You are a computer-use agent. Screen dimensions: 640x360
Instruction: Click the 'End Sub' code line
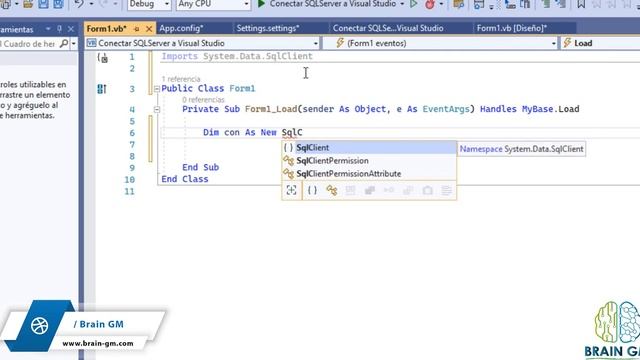(x=200, y=167)
